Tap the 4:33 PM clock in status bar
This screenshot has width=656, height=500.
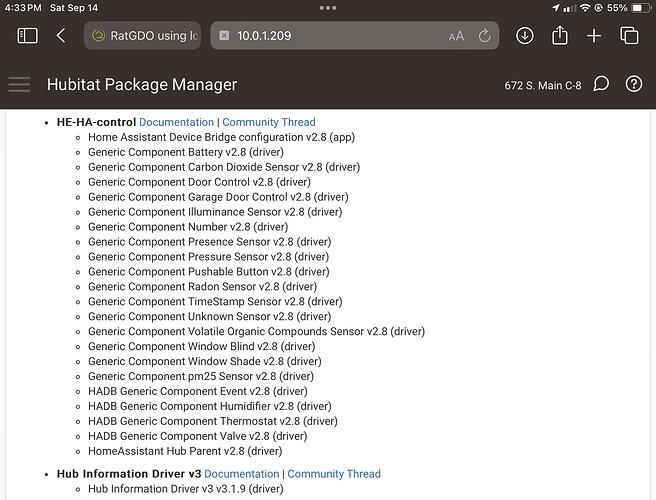point(23,8)
